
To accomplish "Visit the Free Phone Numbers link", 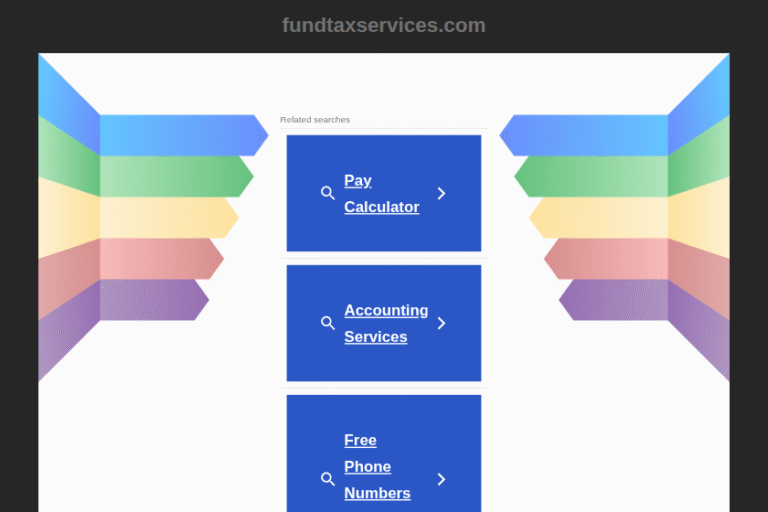I will [x=377, y=467].
